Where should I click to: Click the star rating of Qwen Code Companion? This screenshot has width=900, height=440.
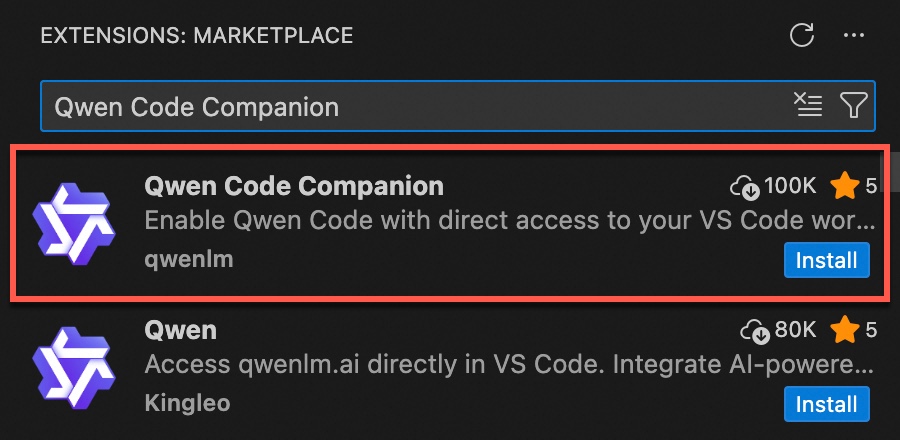[x=845, y=186]
